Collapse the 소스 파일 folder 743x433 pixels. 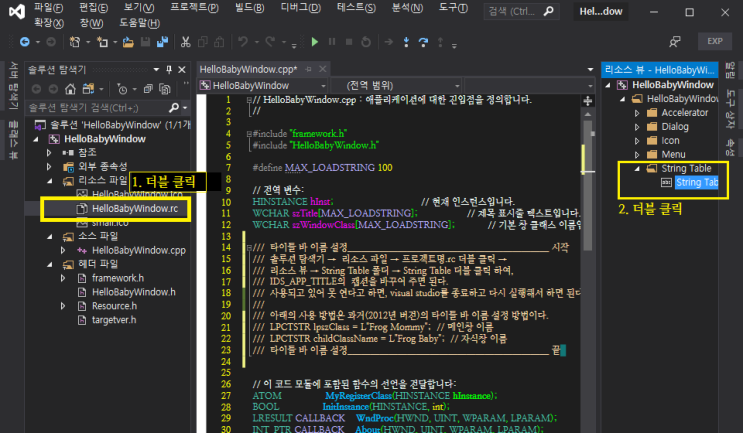tap(49, 236)
